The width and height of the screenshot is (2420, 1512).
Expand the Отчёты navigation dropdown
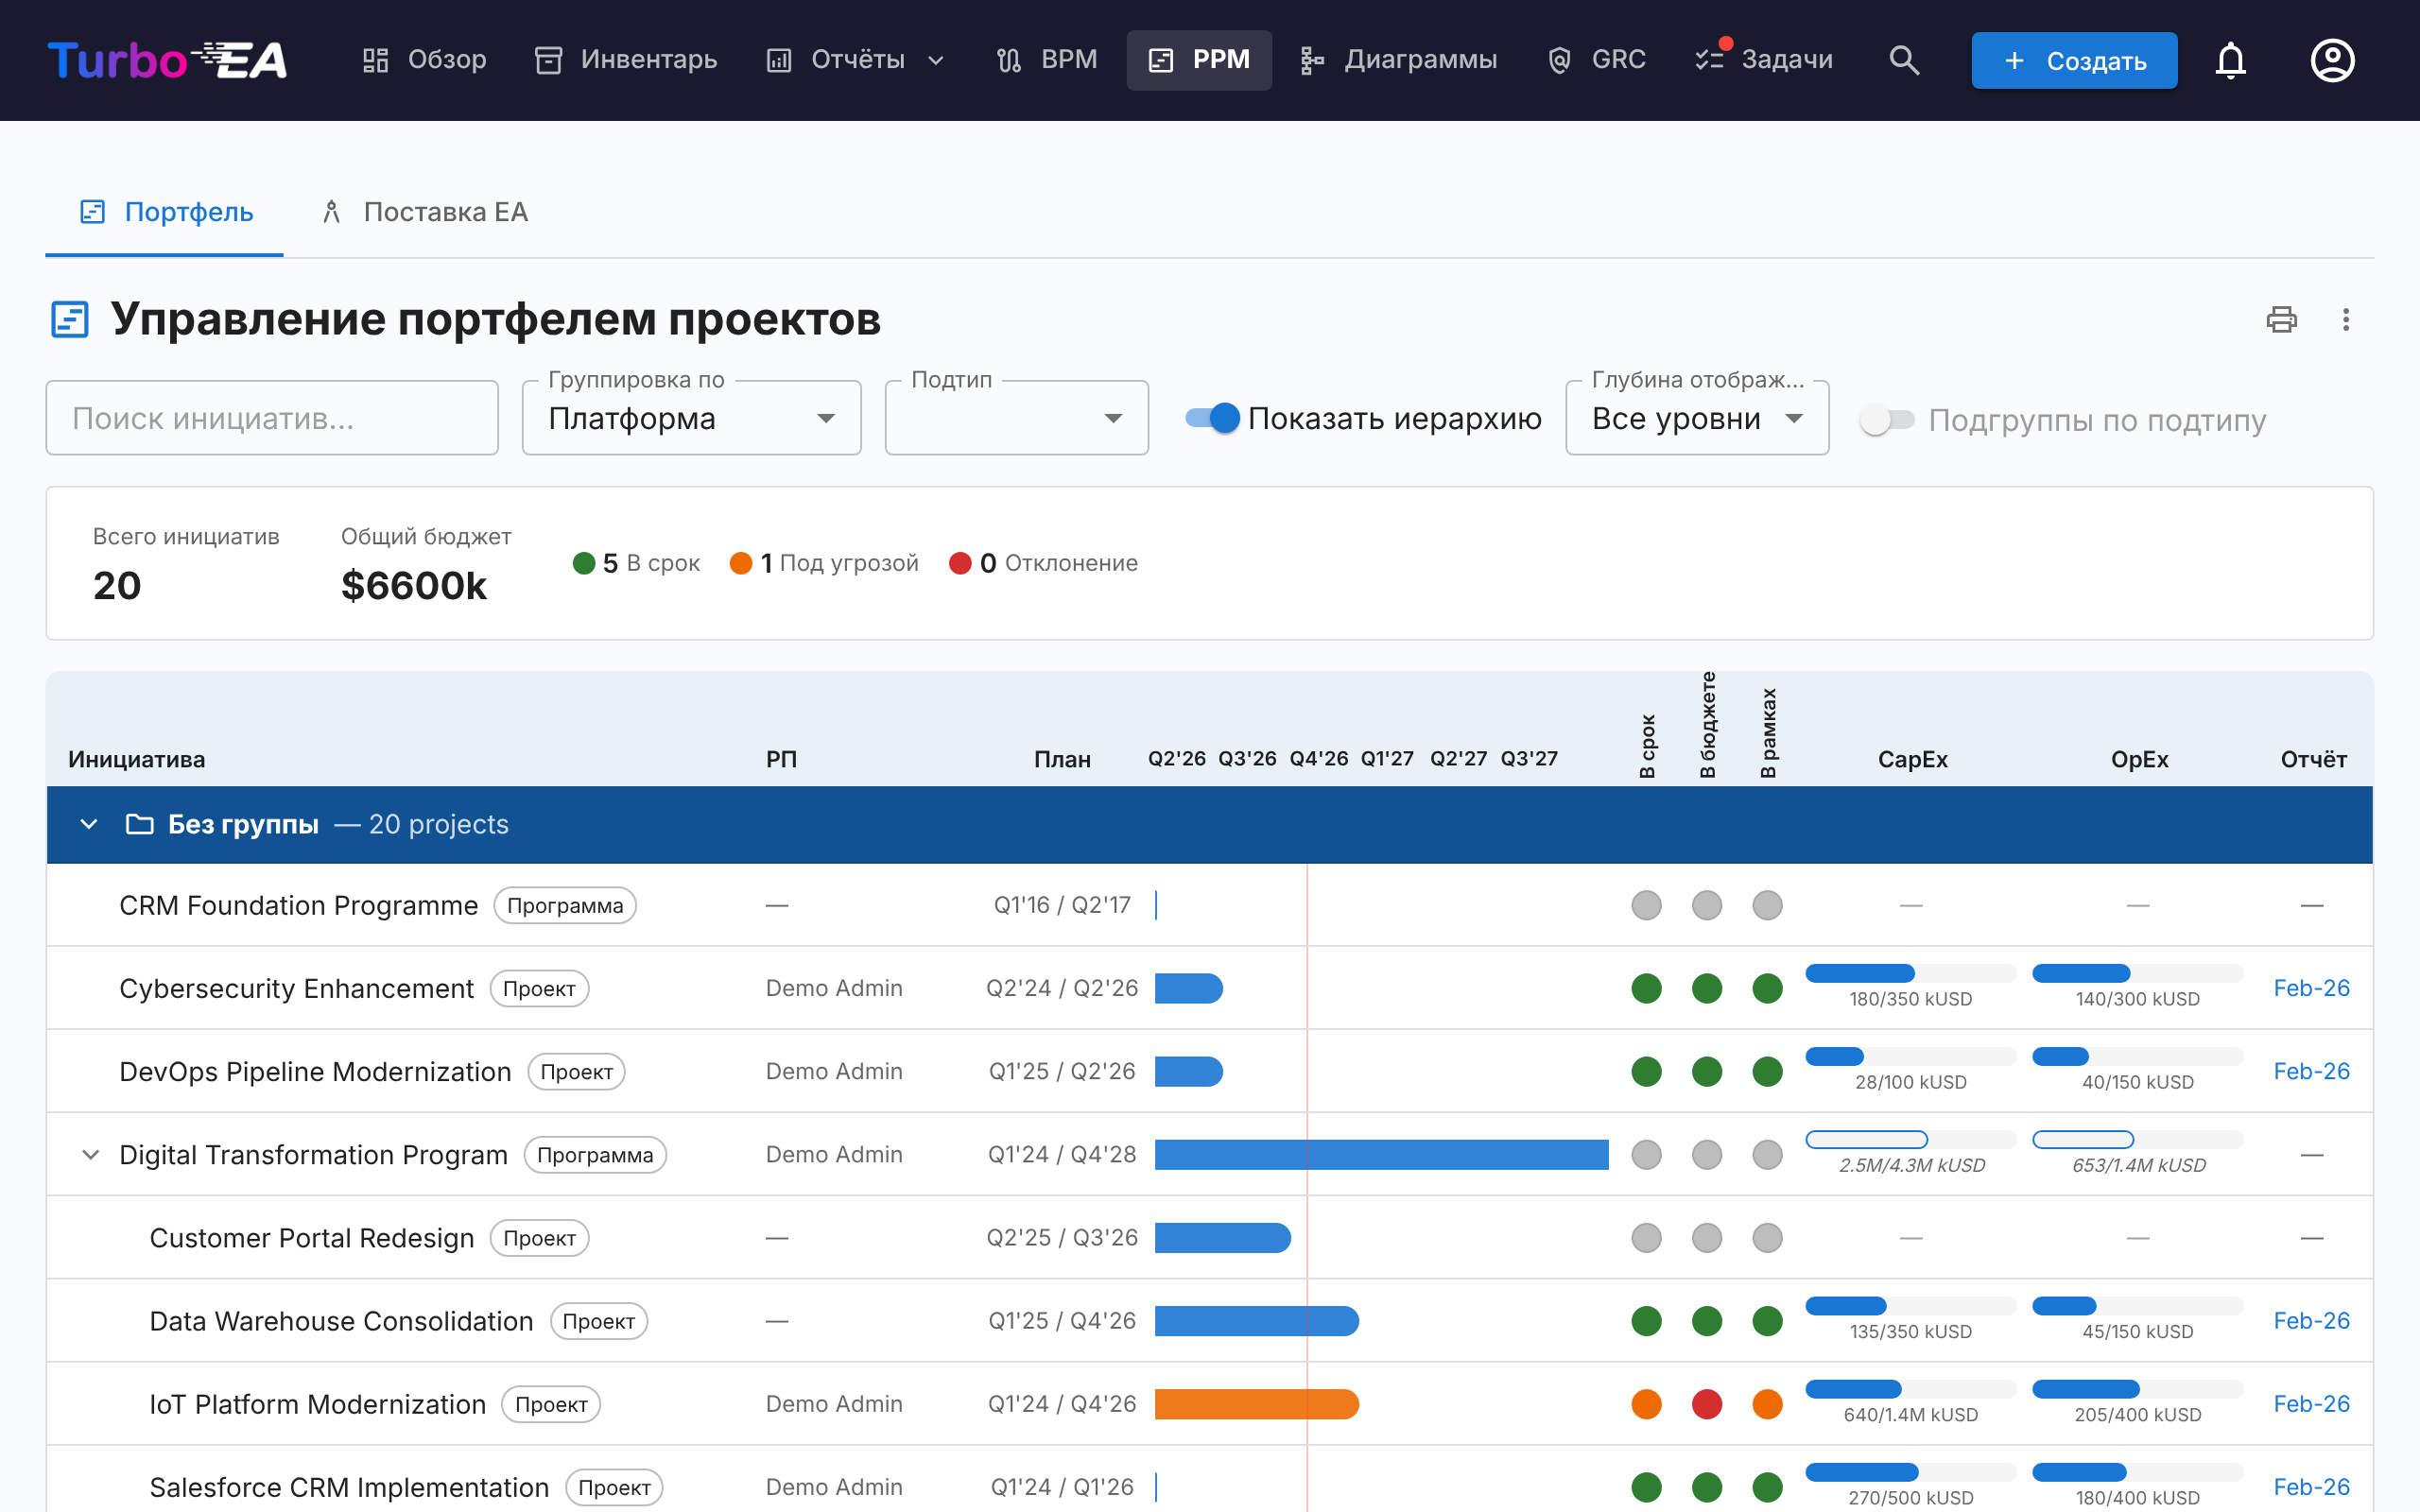(x=855, y=60)
